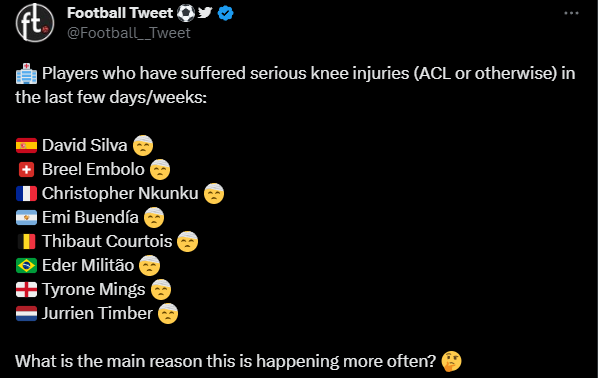Click the blue verified checkmark badge
This screenshot has height=378, width=598.
coord(225,13)
